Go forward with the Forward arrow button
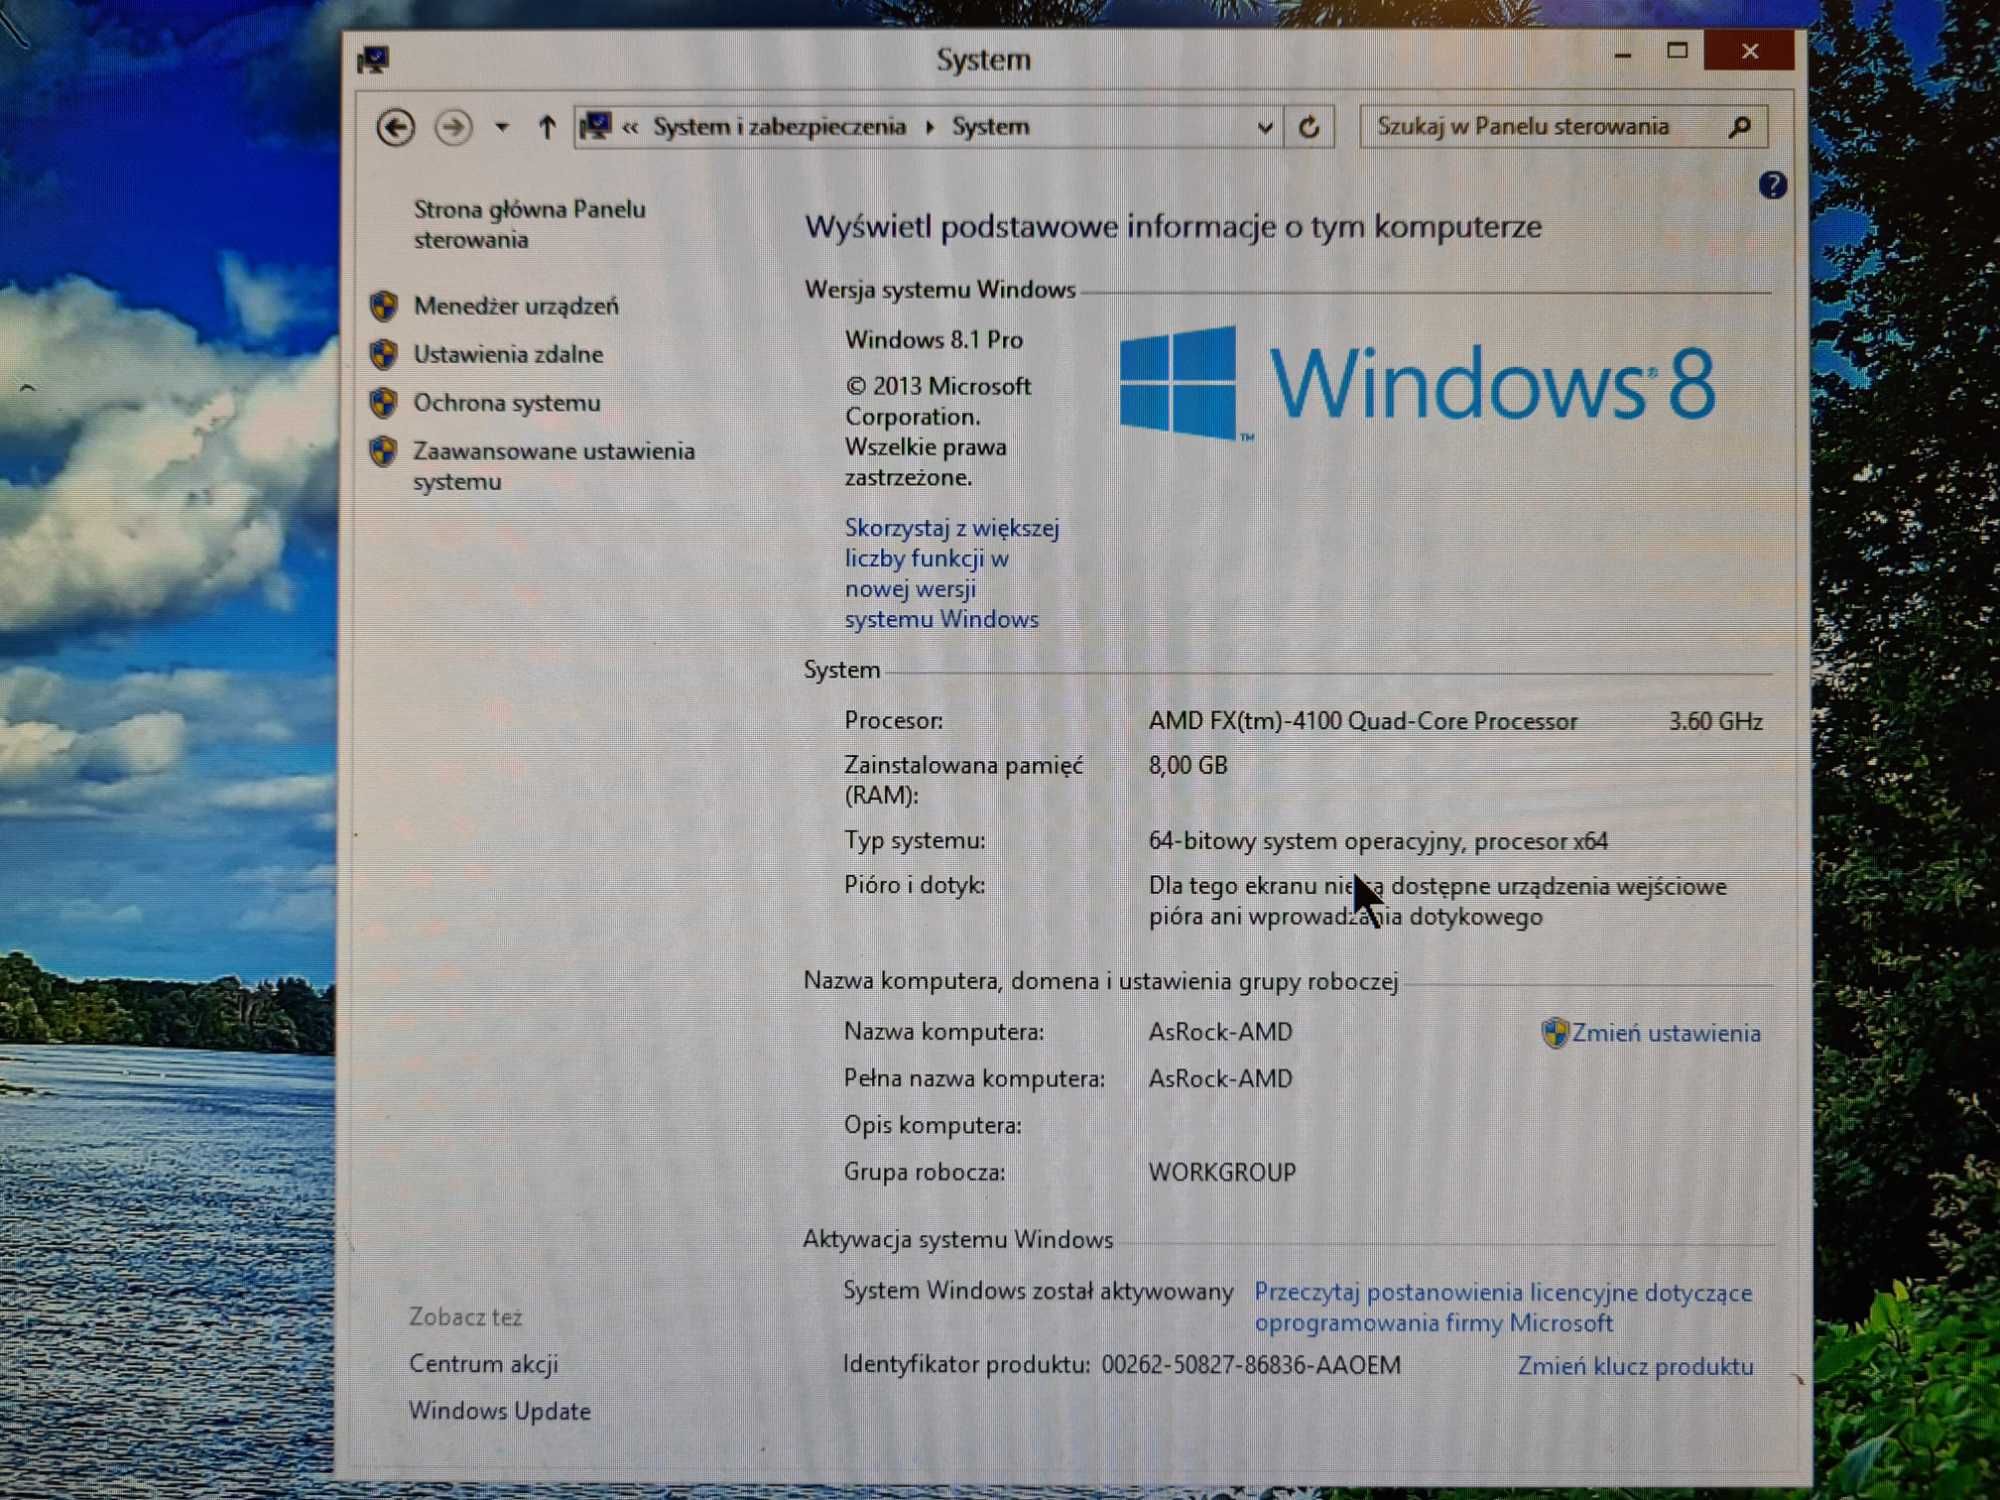The image size is (2000, 1500). click(453, 128)
